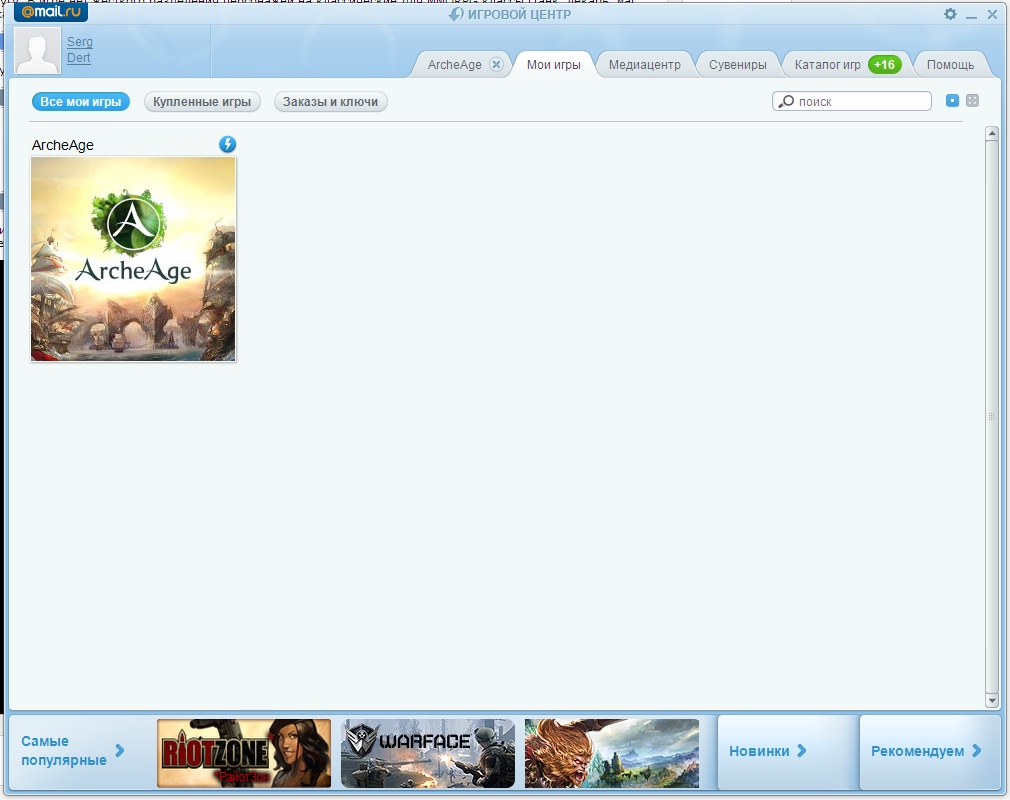
Task: Open the Помощь tab
Action: [x=950, y=64]
